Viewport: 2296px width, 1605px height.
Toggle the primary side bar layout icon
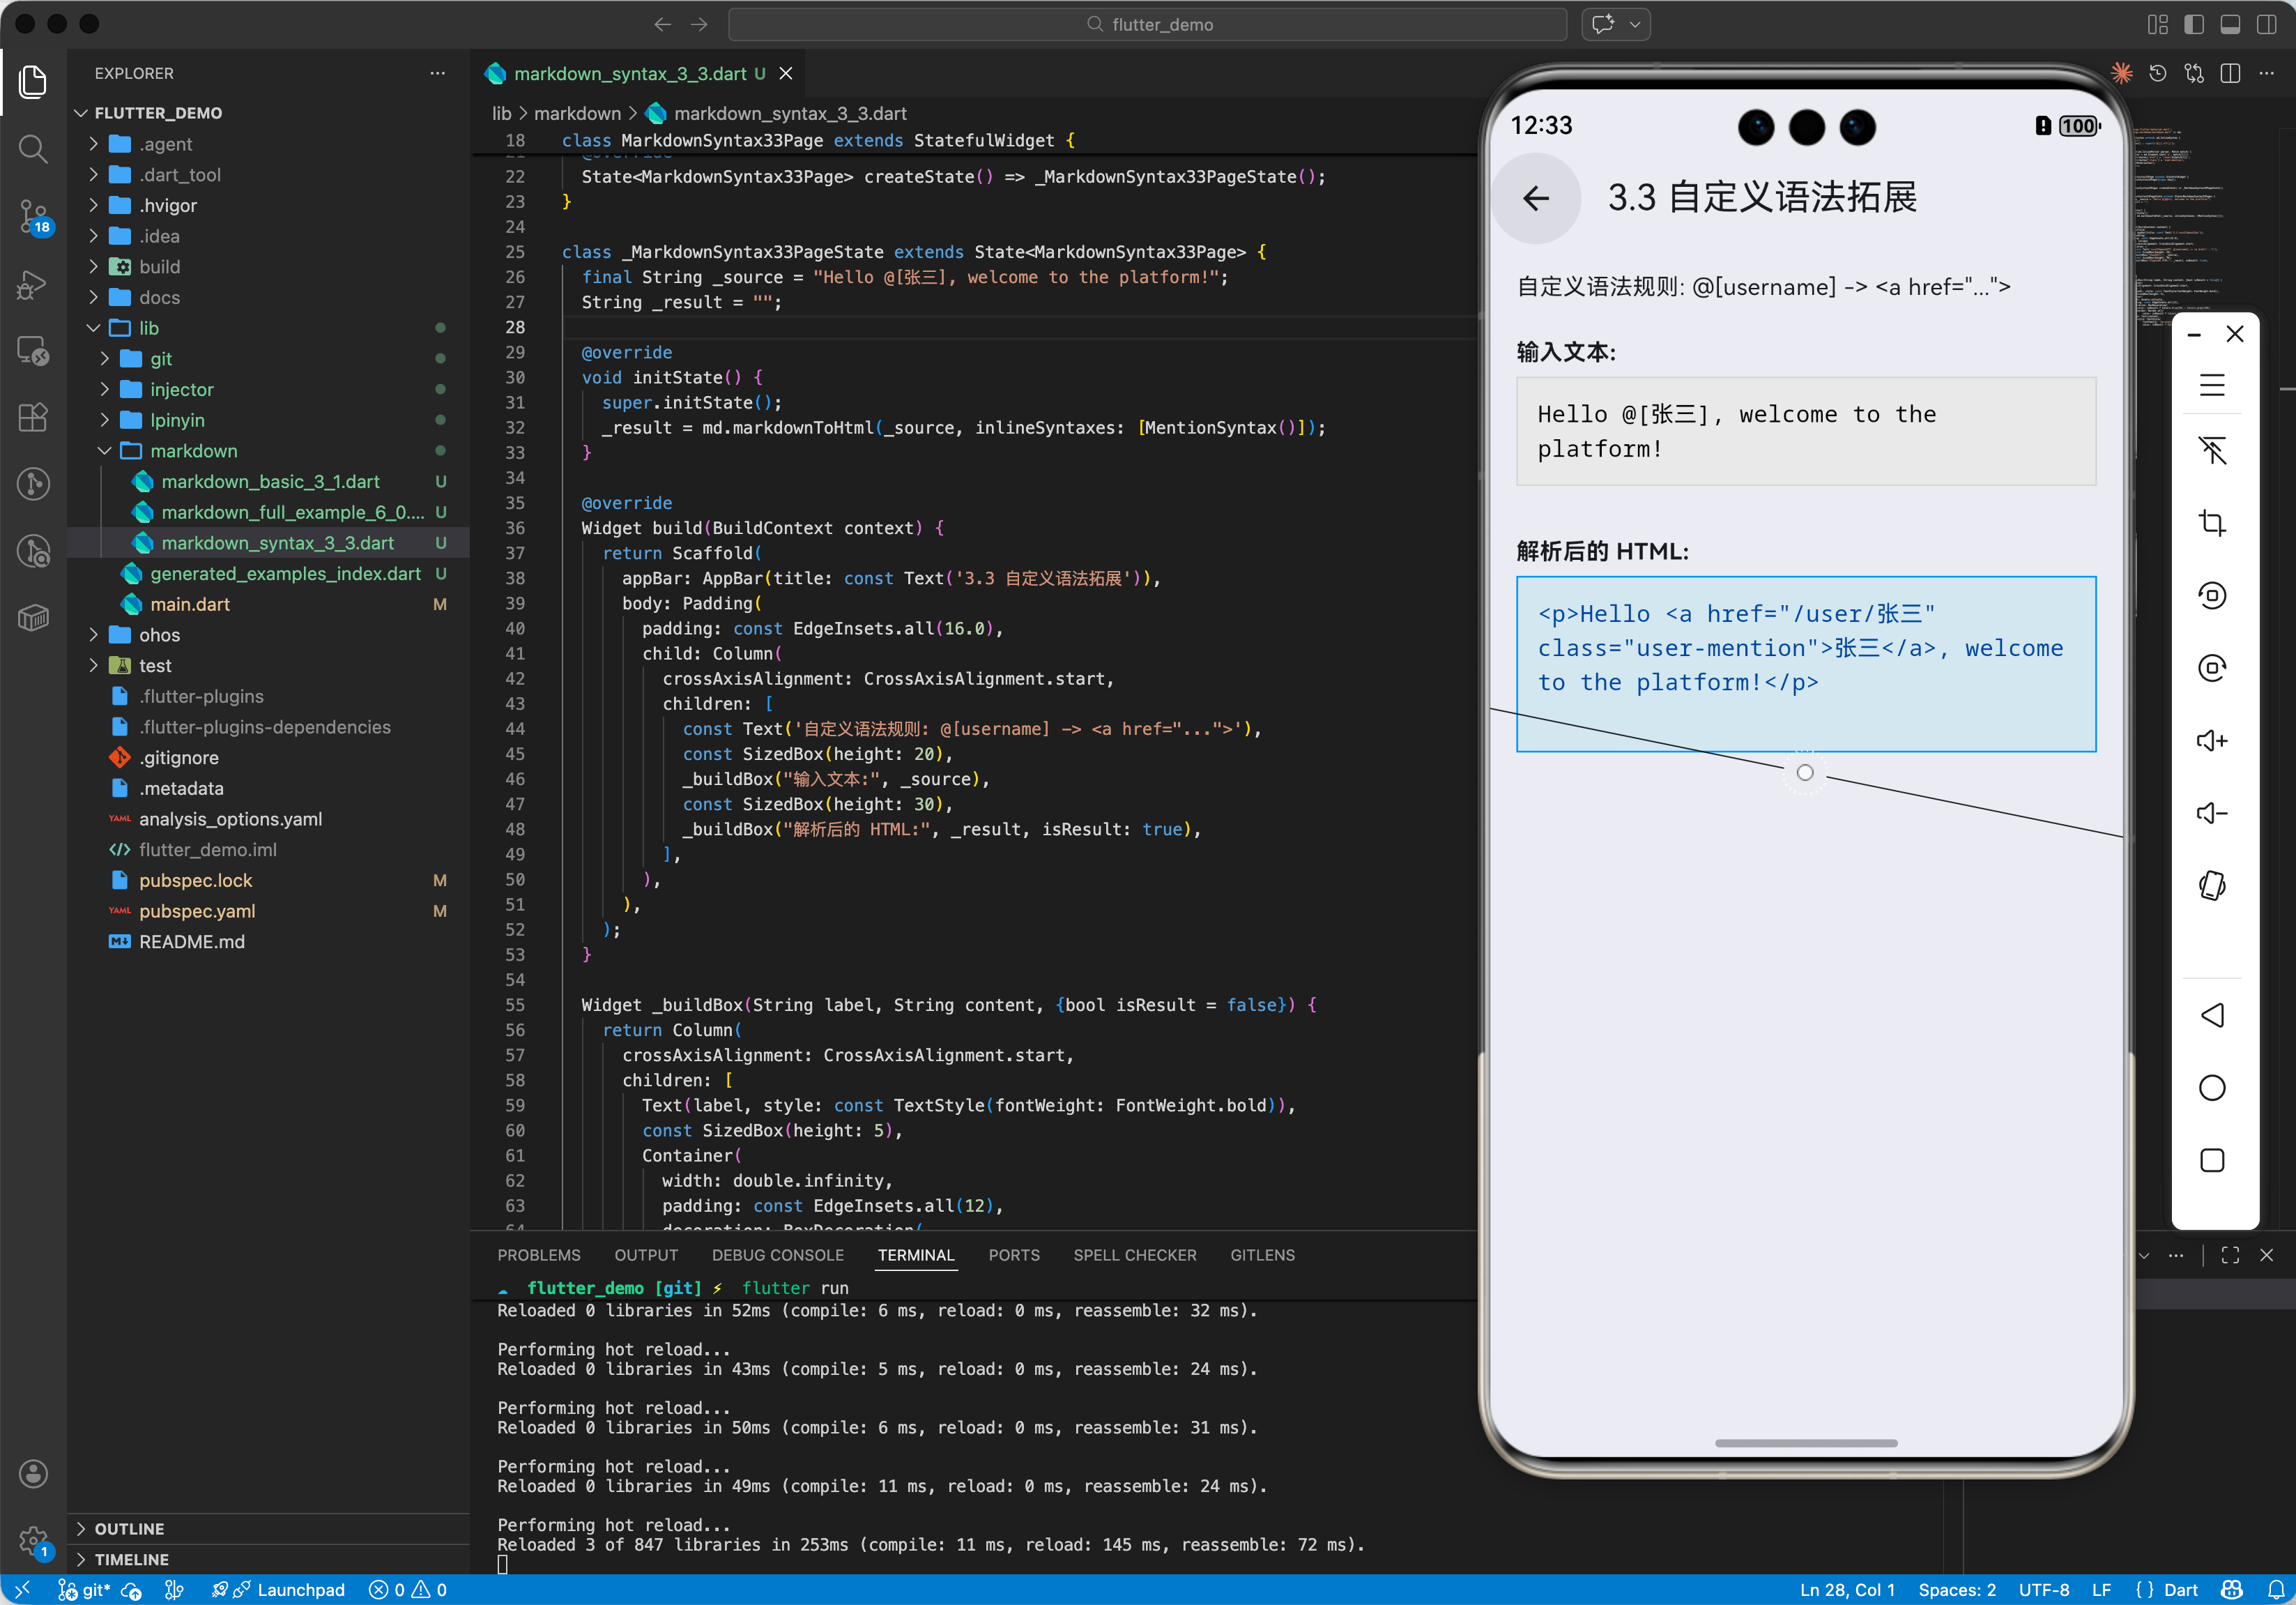pyautogui.click(x=2194, y=24)
